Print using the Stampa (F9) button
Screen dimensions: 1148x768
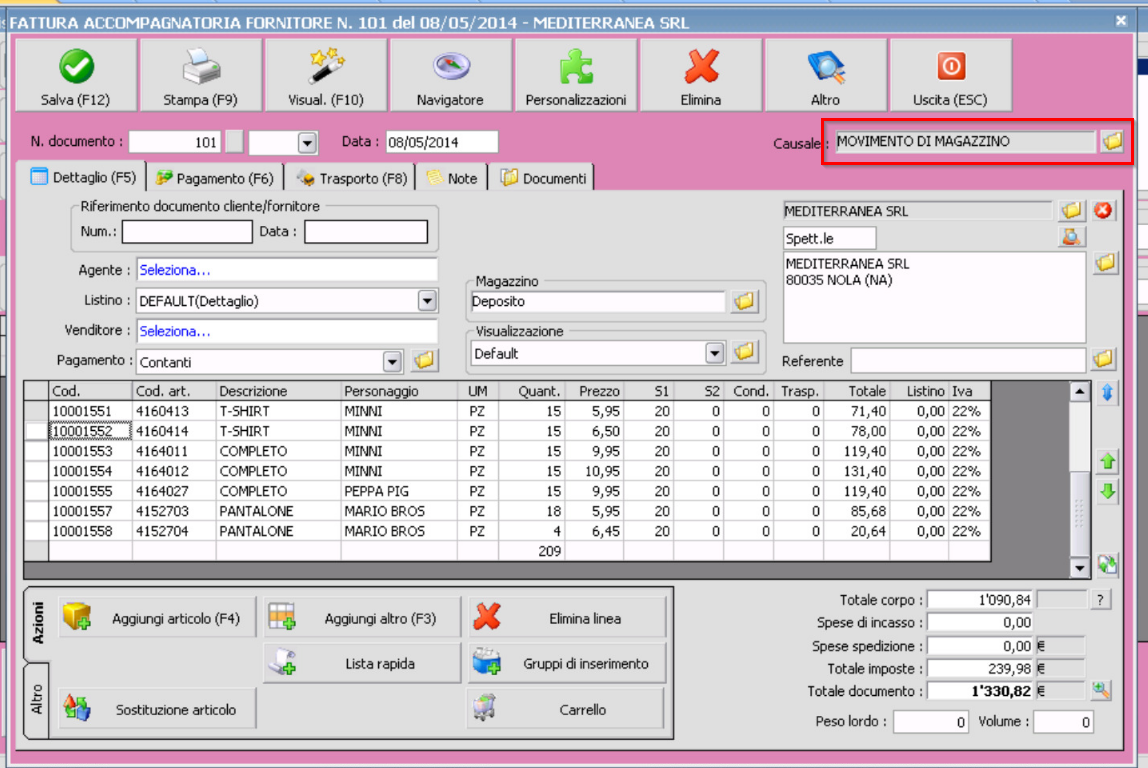pos(201,75)
